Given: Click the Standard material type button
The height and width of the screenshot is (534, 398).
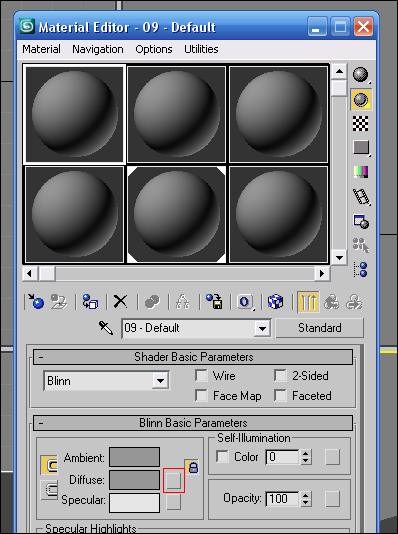Looking at the screenshot, I should coord(319,328).
